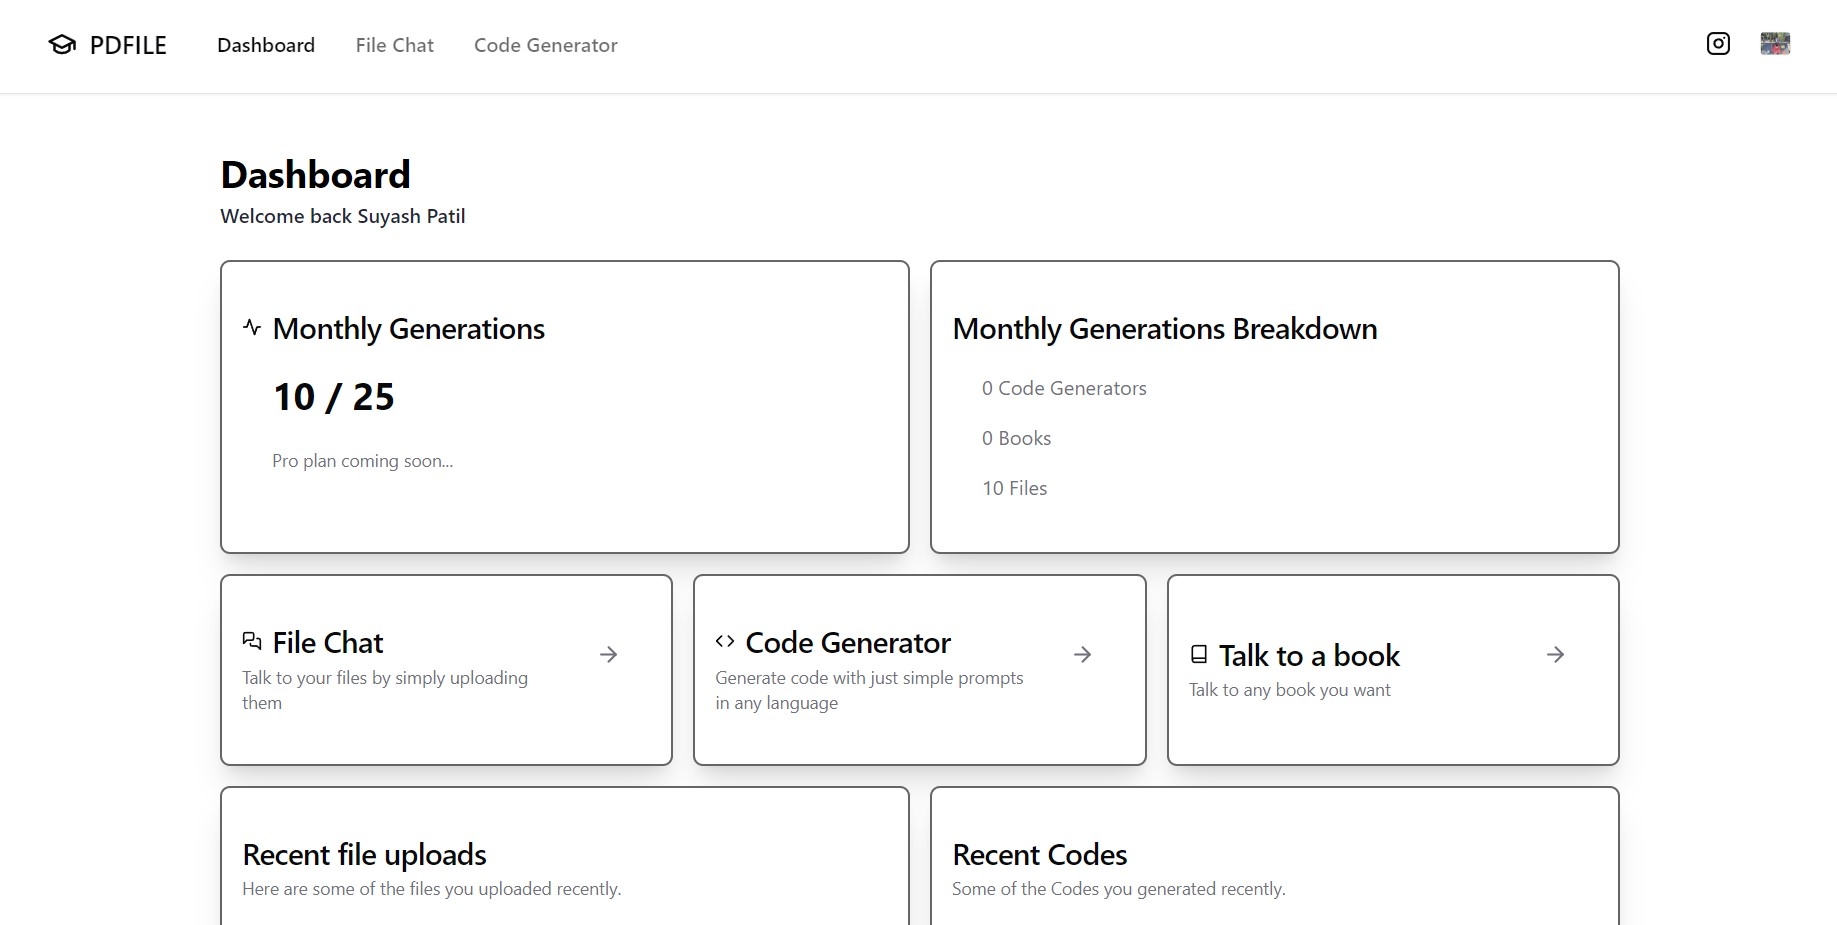Click the Recent Codes panel heading
1837x925 pixels.
(1039, 855)
